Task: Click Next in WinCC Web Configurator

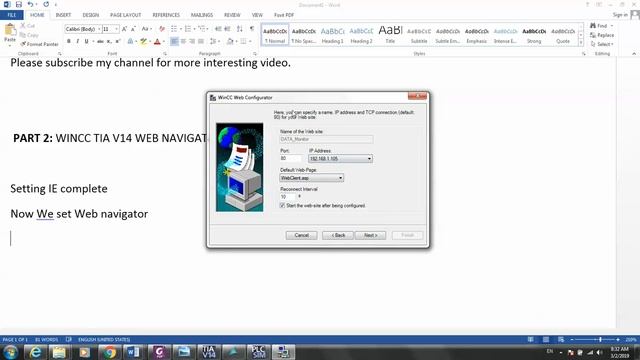Action: pyautogui.click(x=370, y=235)
